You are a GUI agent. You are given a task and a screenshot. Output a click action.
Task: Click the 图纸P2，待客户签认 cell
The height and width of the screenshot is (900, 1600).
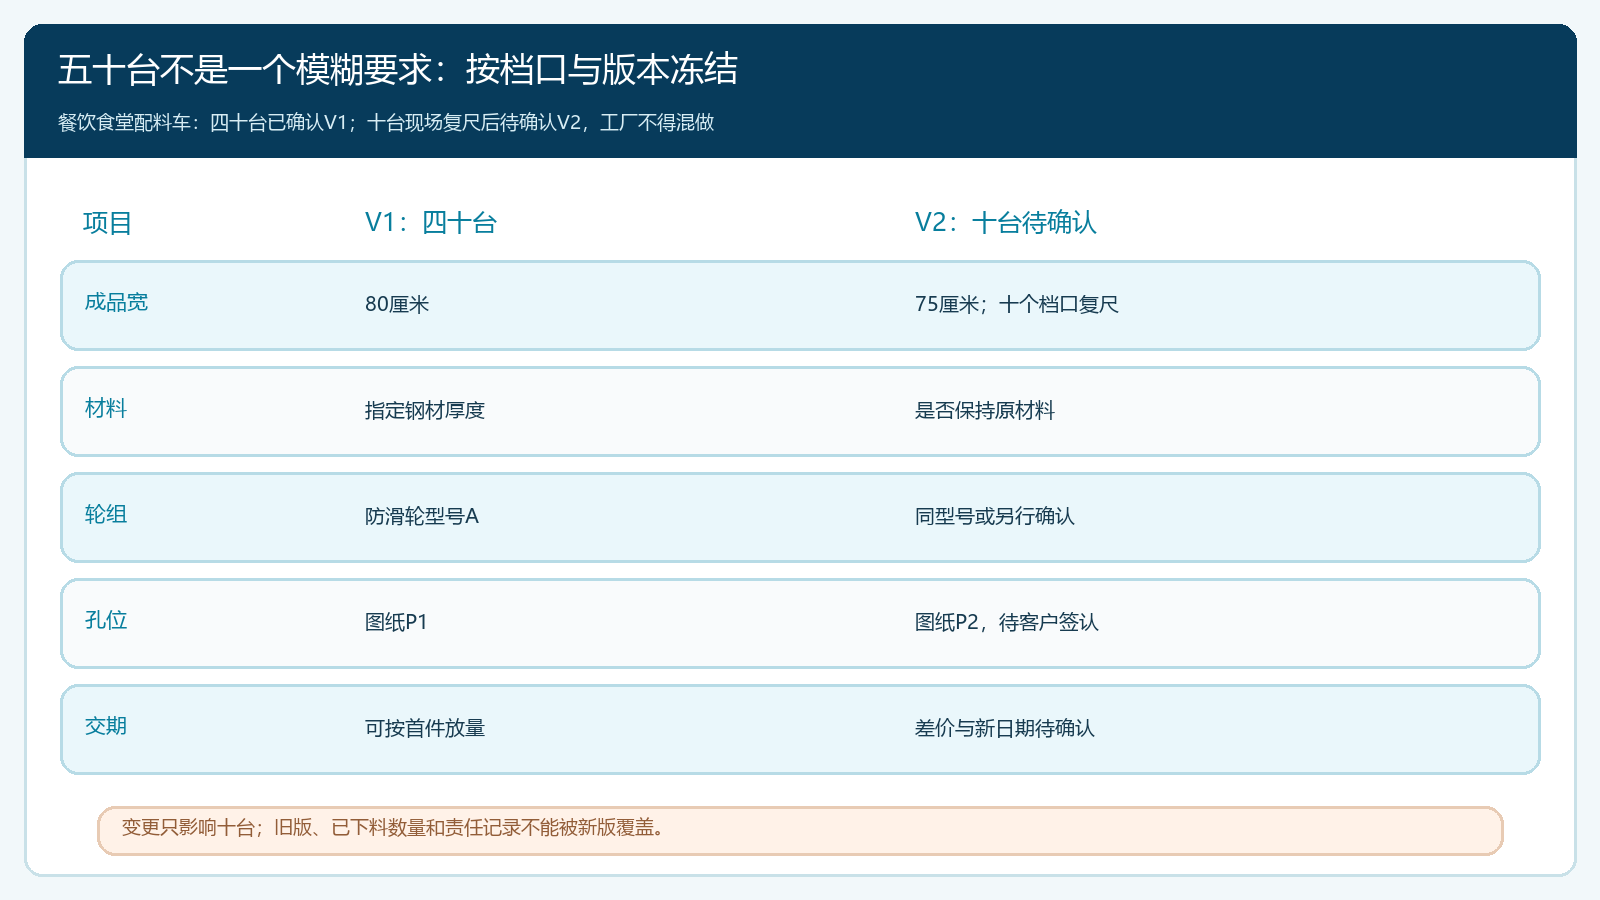click(1007, 622)
